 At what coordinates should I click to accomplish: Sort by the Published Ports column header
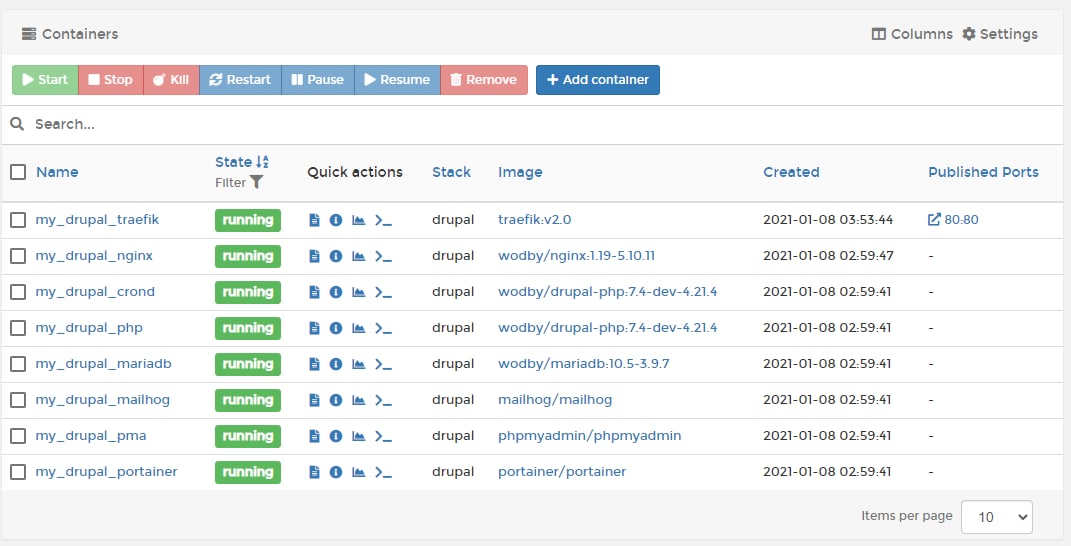click(x=983, y=172)
